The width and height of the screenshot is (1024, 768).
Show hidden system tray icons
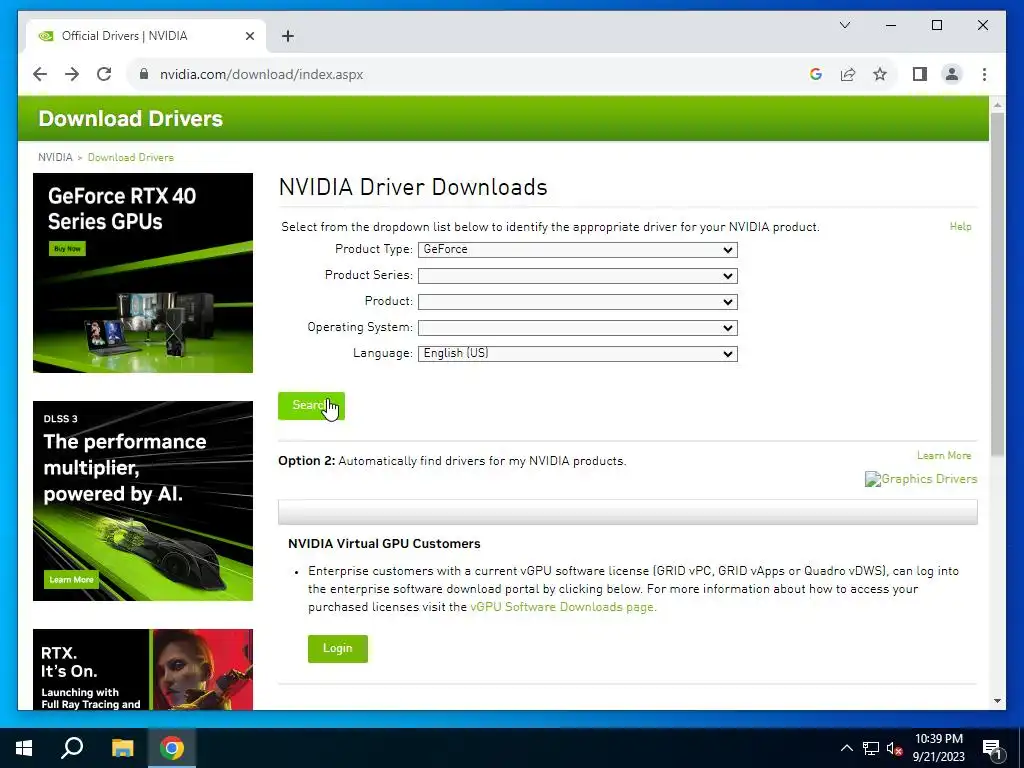[x=846, y=748]
